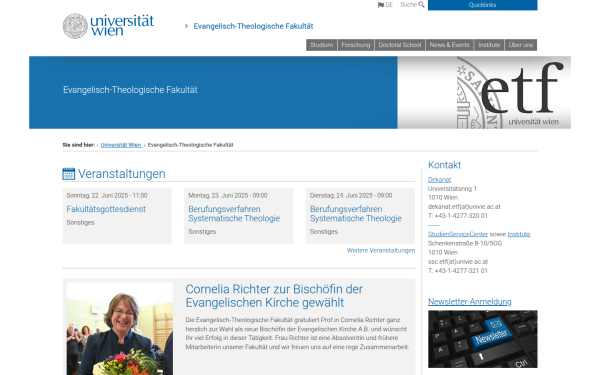
Task: Follow the Universität Wien breadcrumb link
Action: [x=121, y=145]
